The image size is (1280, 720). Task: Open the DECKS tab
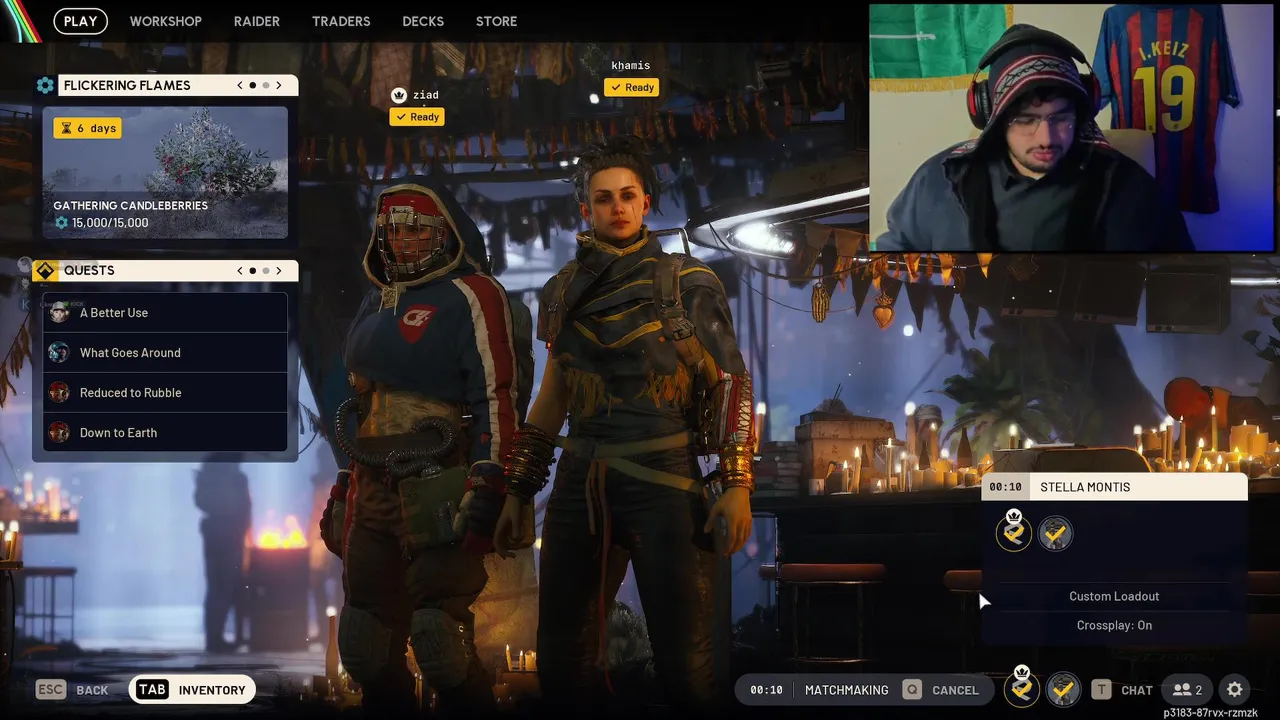pos(423,21)
